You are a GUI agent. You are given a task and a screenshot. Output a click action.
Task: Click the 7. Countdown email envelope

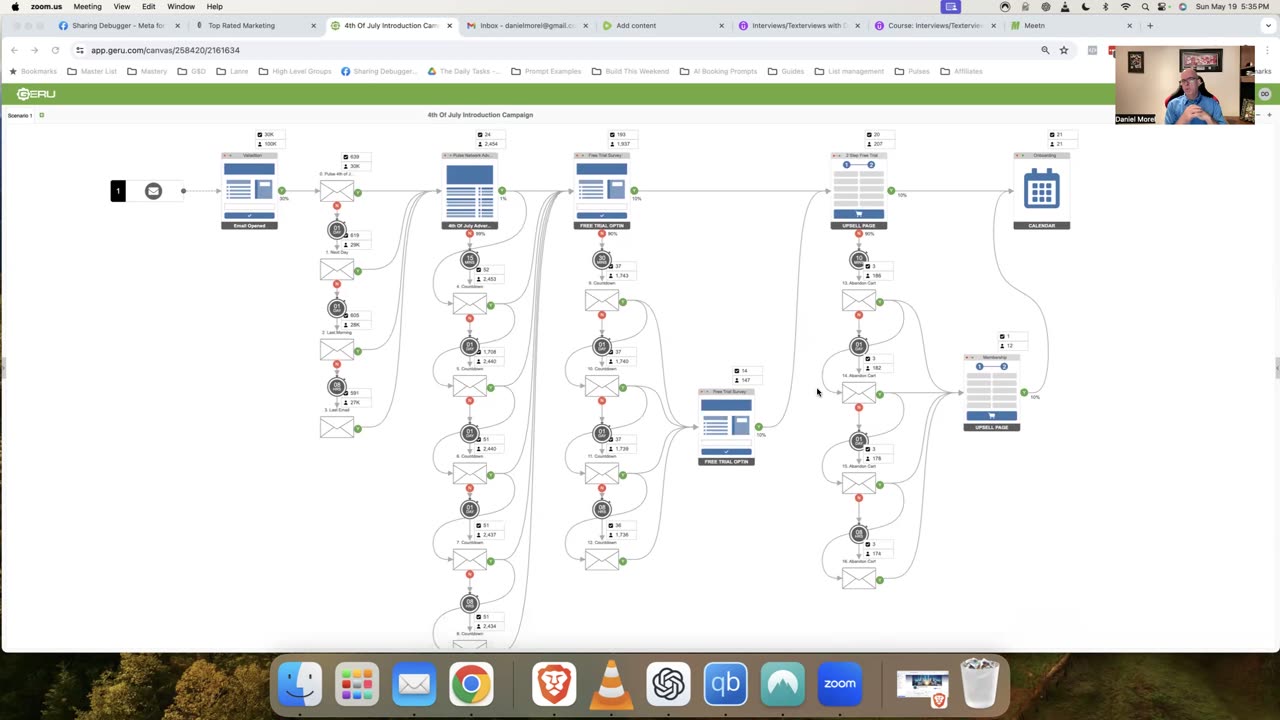point(469,560)
